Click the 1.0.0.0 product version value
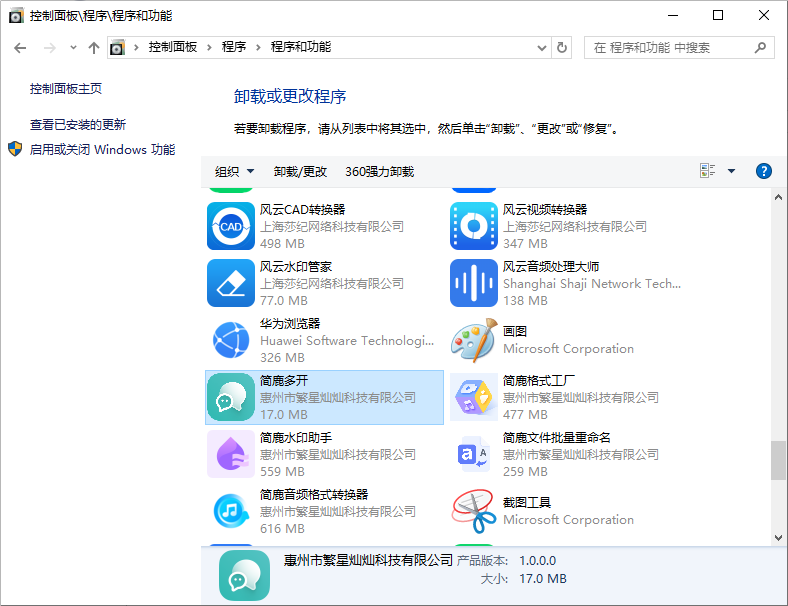Image resolution: width=788 pixels, height=606 pixels. (x=537, y=560)
